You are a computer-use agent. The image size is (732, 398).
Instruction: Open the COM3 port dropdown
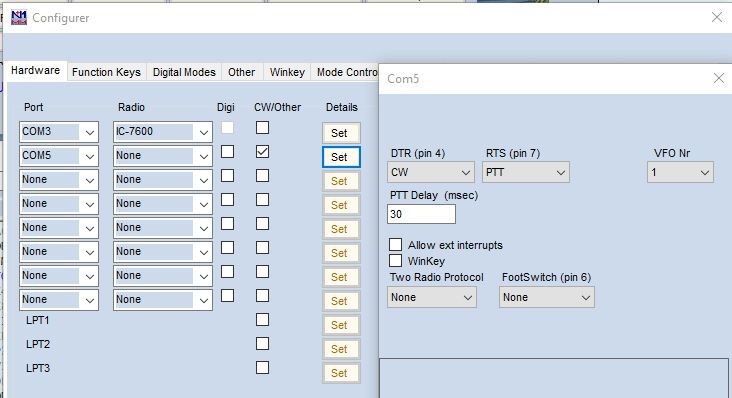pos(59,132)
